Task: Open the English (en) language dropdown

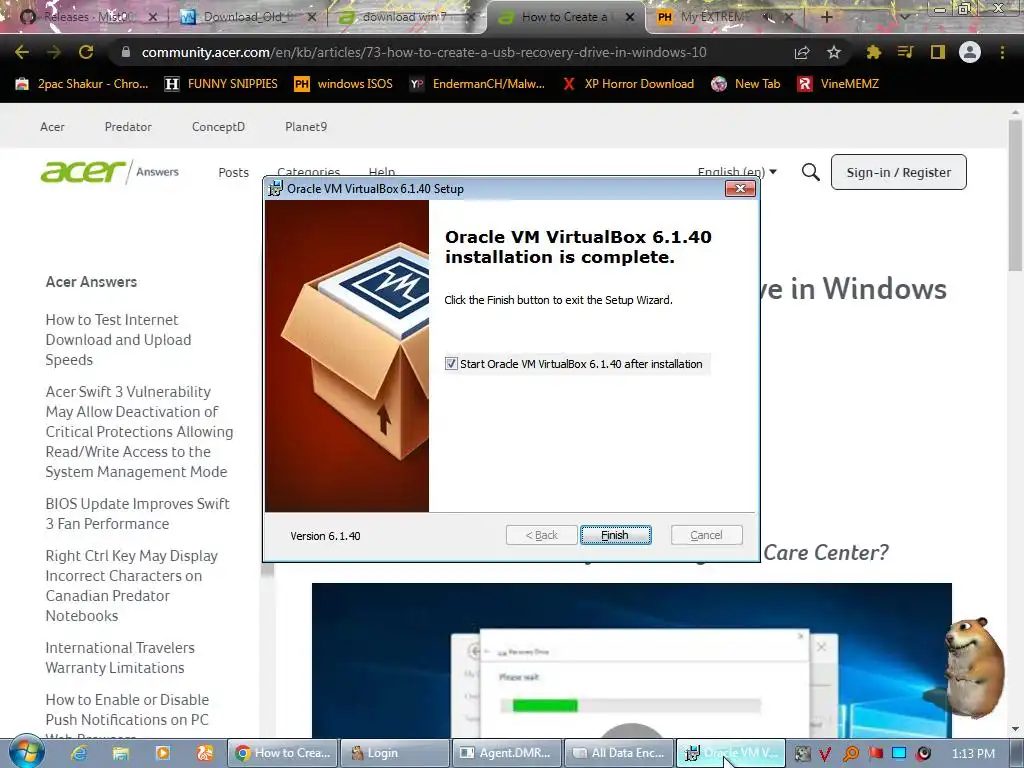Action: pos(737,172)
